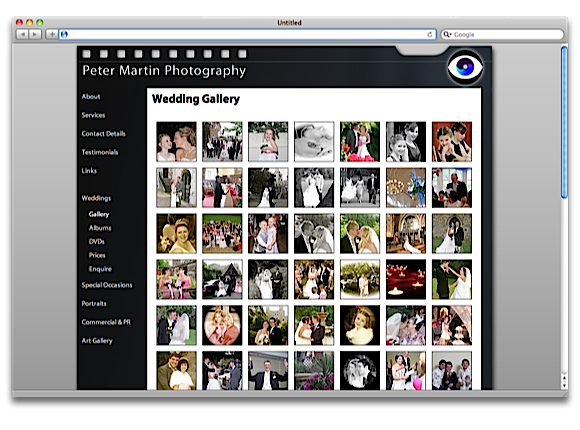
Task: Open the About page link
Action: tap(91, 97)
